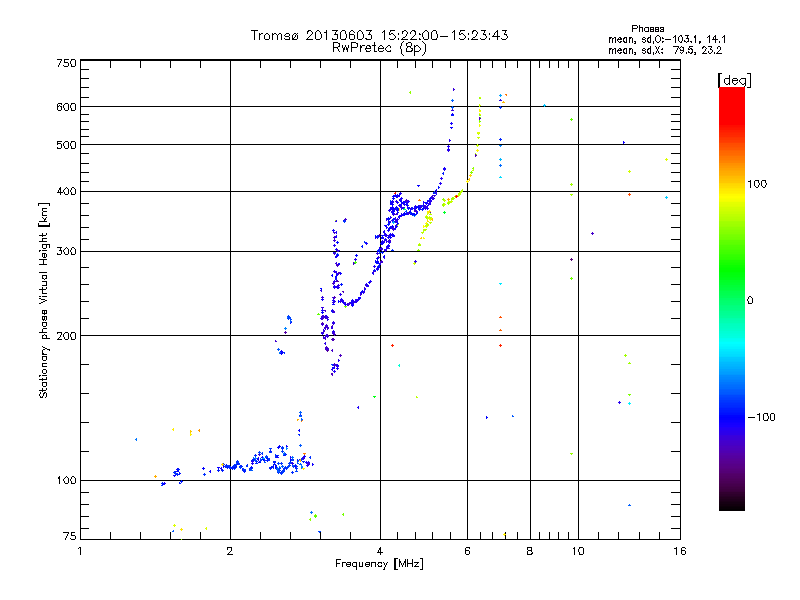Click the Frequency [MHz] axis label

(x=379, y=564)
